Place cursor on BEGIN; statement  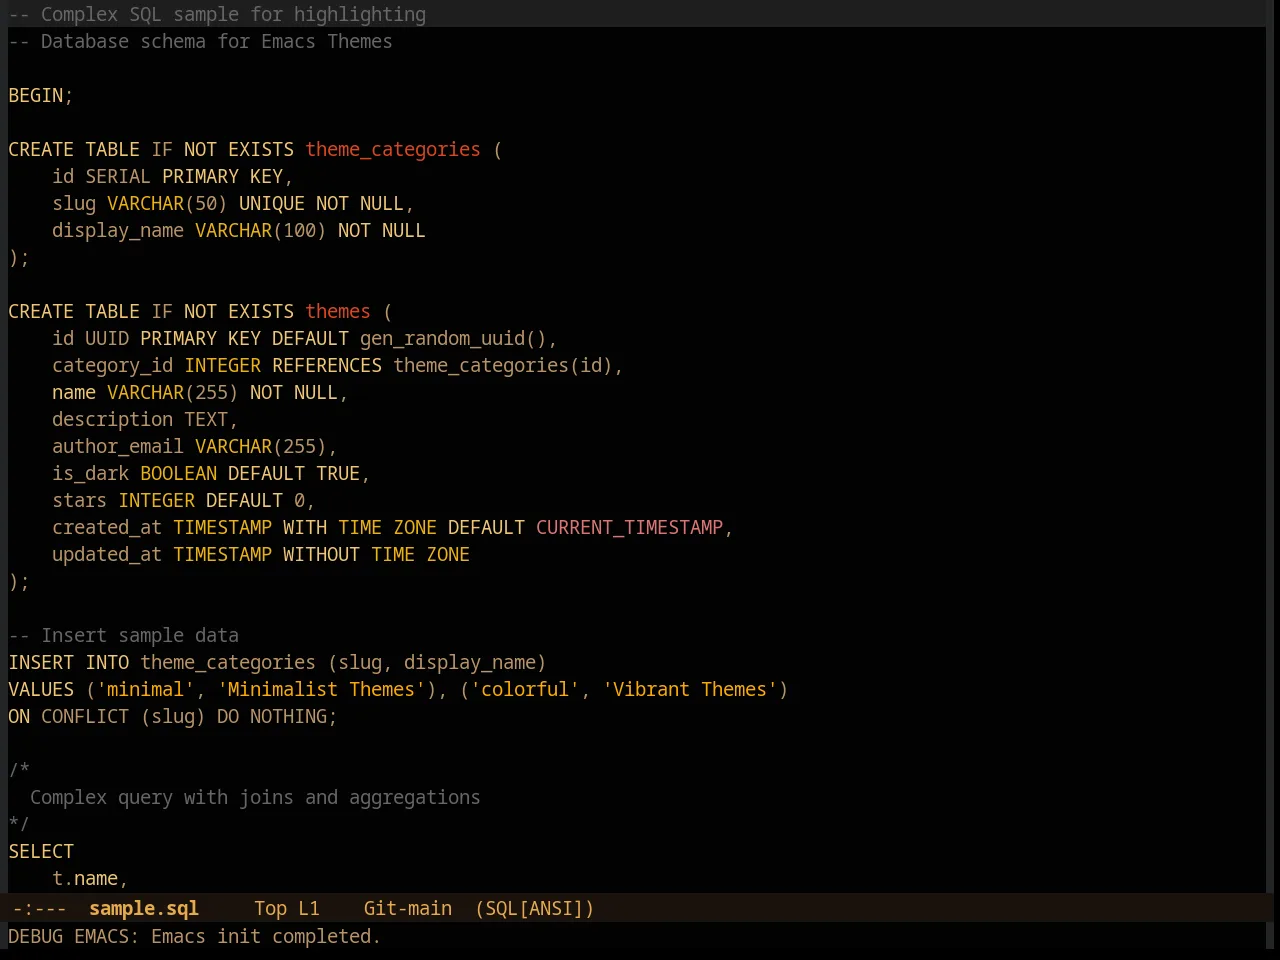41,95
